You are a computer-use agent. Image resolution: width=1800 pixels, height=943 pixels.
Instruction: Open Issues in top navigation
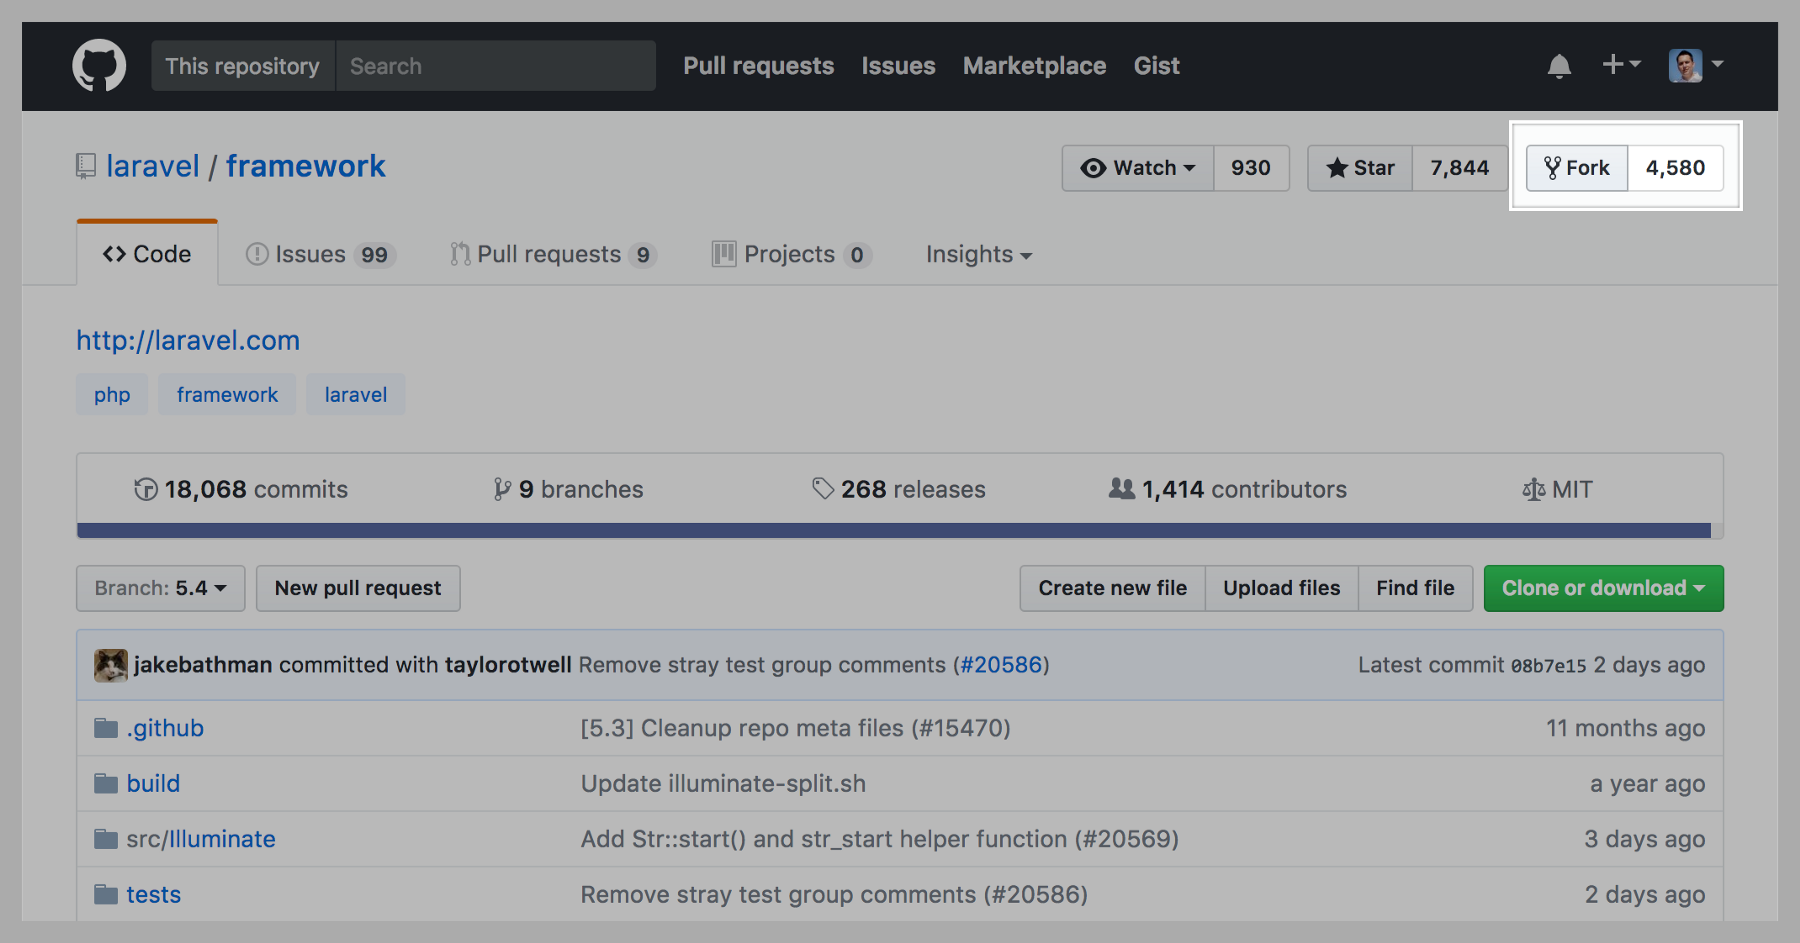(x=899, y=66)
